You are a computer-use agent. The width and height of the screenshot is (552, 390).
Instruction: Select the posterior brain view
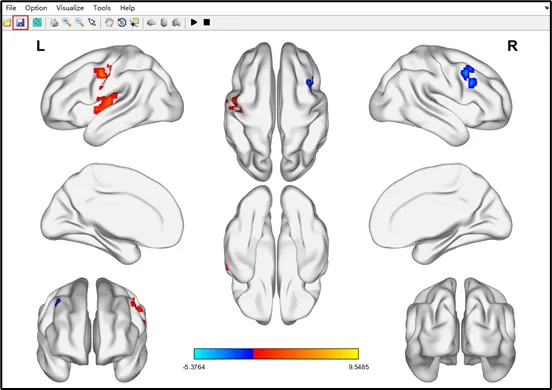click(461, 330)
